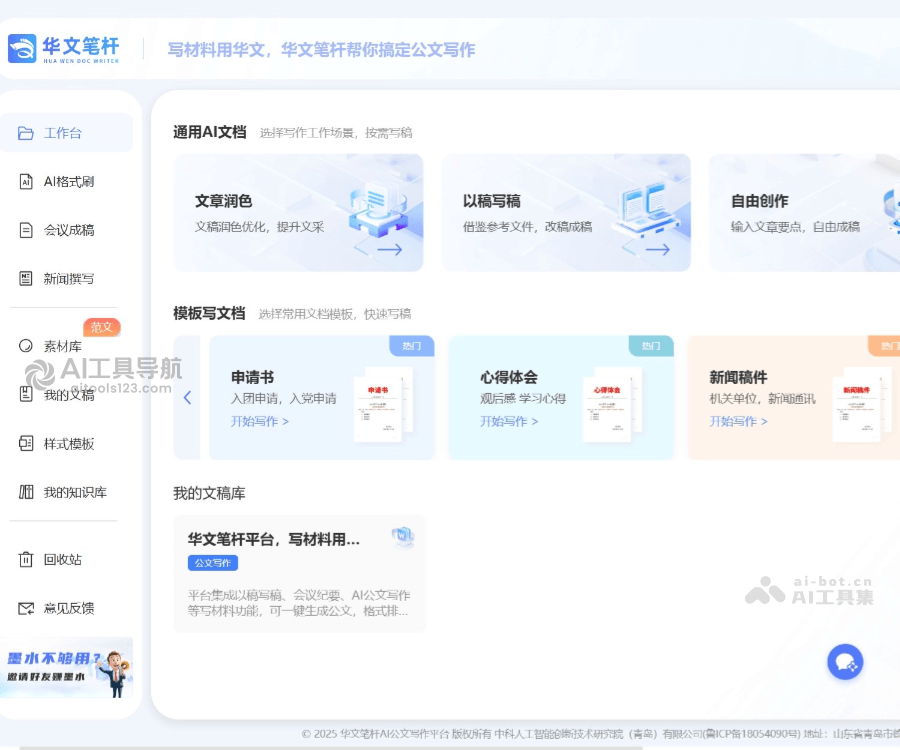Image resolution: width=900 pixels, height=750 pixels.
Task: Click the 回收站 trash can icon
Action: pyautogui.click(x=26, y=559)
